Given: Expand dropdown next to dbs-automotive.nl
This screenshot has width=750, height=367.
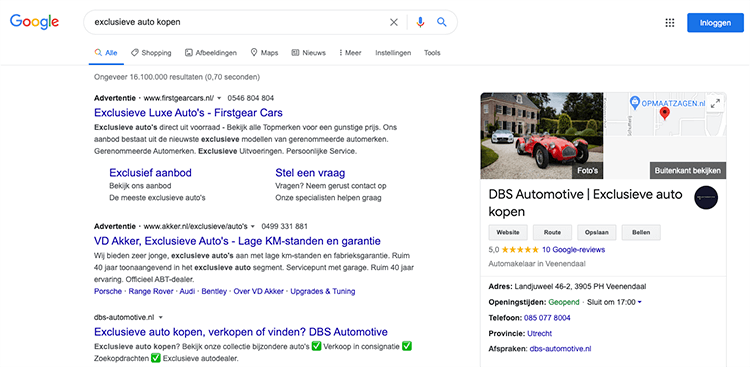Looking at the screenshot, I should click(161, 317).
